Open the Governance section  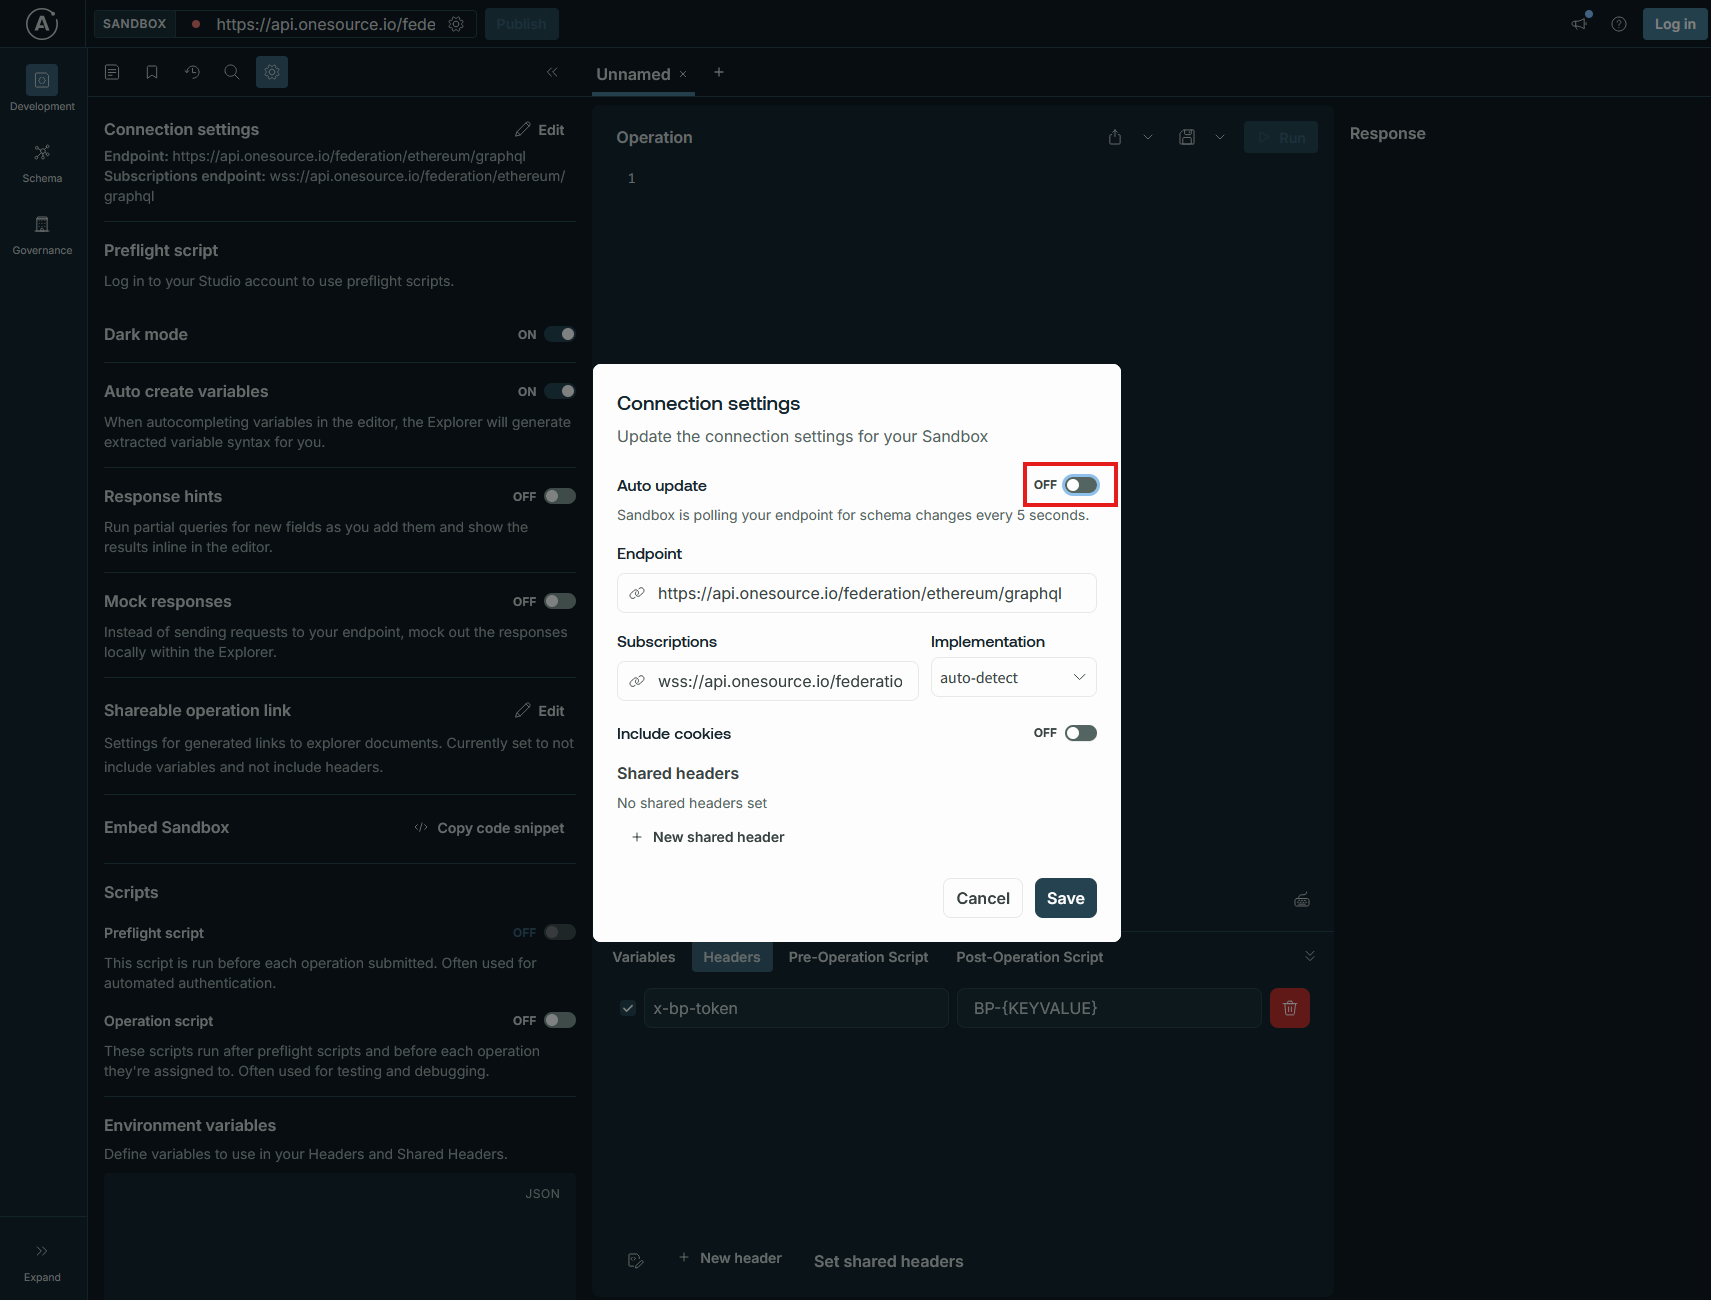pyautogui.click(x=41, y=233)
